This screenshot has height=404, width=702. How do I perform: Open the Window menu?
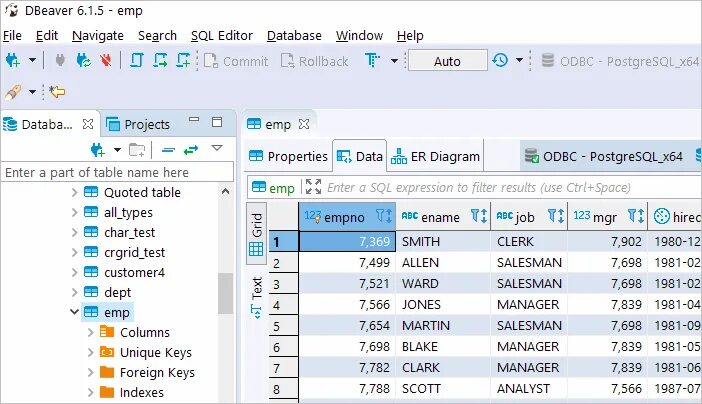tap(360, 35)
